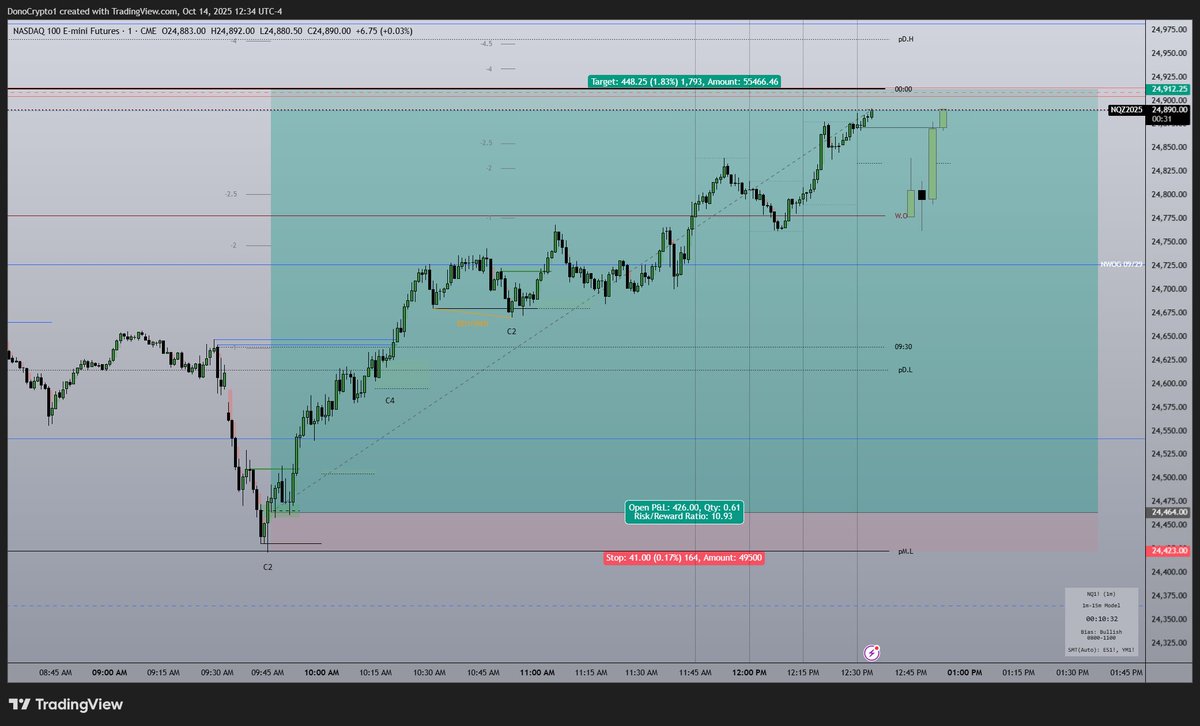Click the NWOG 09/29 line label
The width and height of the screenshot is (1200, 726).
point(1121,264)
